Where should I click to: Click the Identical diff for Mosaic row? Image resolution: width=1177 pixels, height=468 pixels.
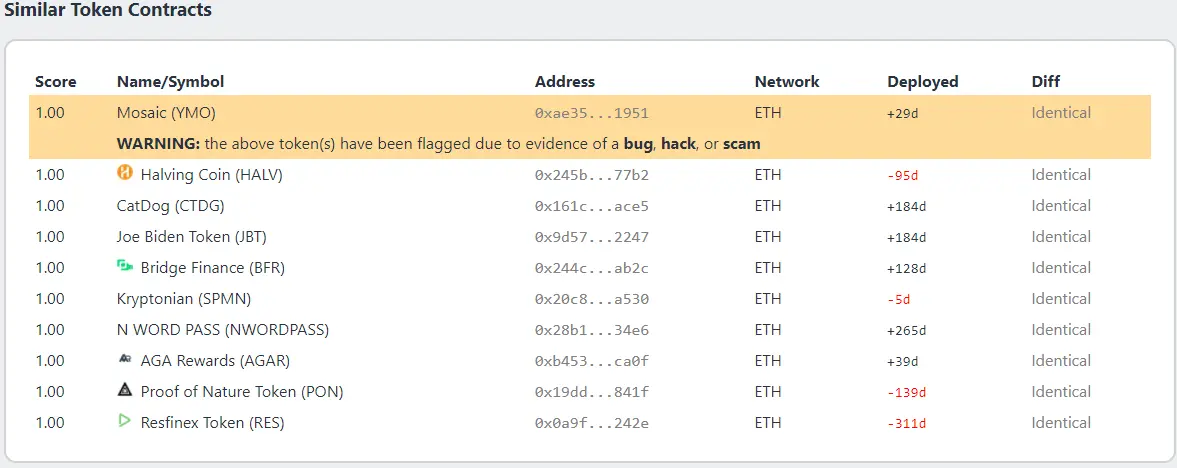coord(1061,113)
